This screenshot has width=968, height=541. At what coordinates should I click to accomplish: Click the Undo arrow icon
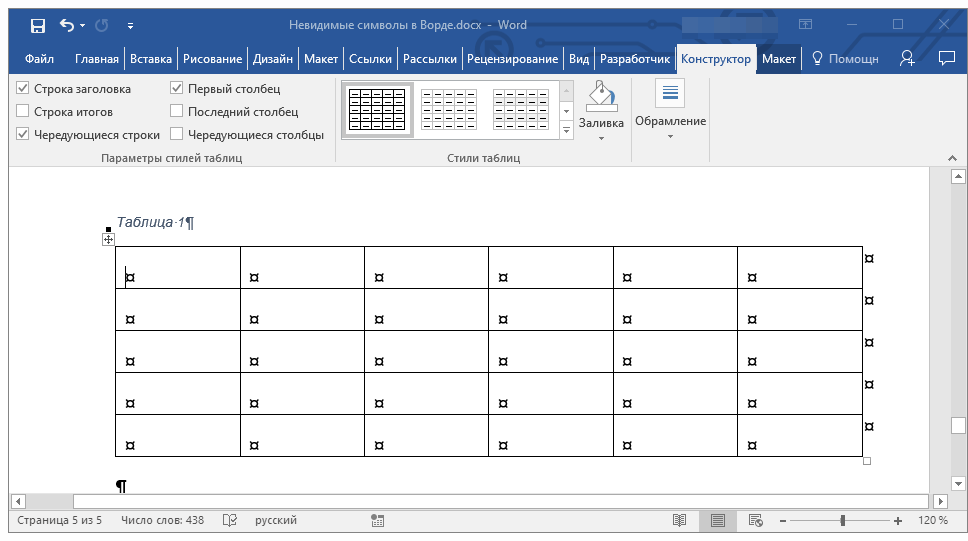pyautogui.click(x=67, y=25)
